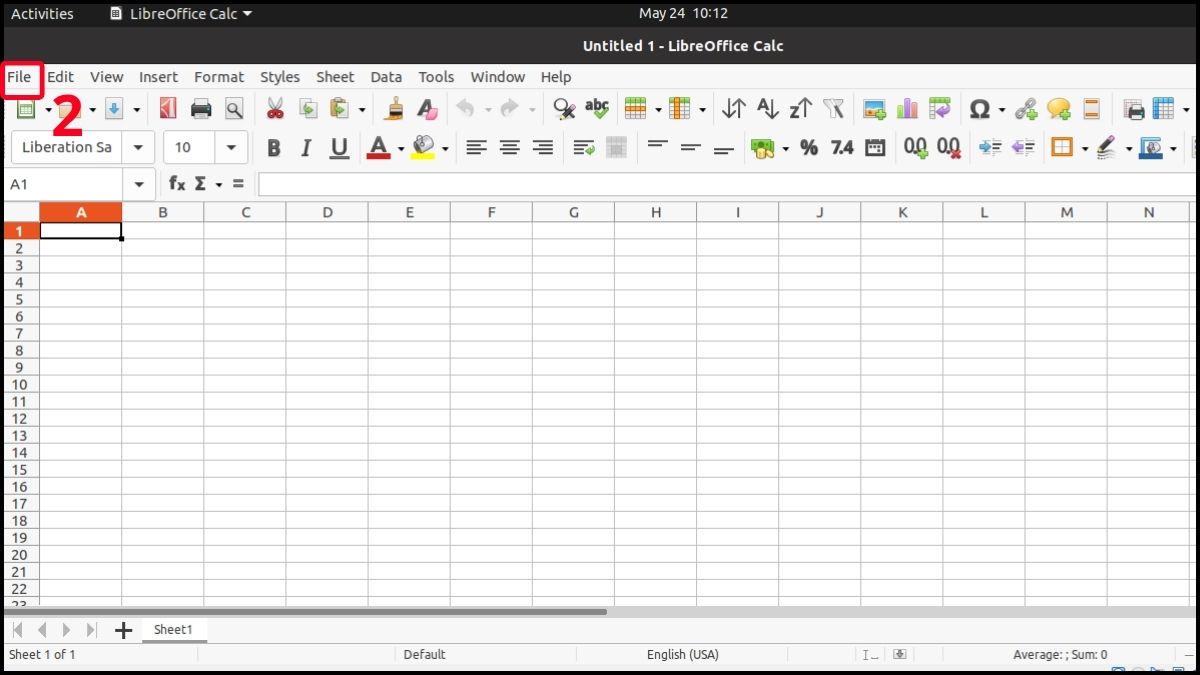Toggle AutoFilter funnel icon
The image size is (1200, 675).
(x=833, y=108)
